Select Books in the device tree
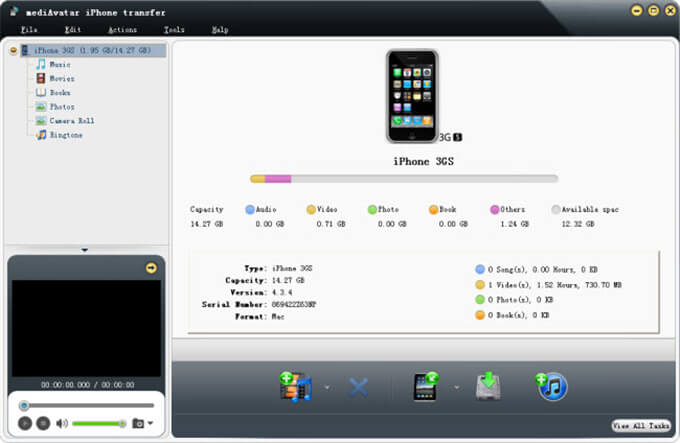The height and width of the screenshot is (443, 680). click(60, 92)
